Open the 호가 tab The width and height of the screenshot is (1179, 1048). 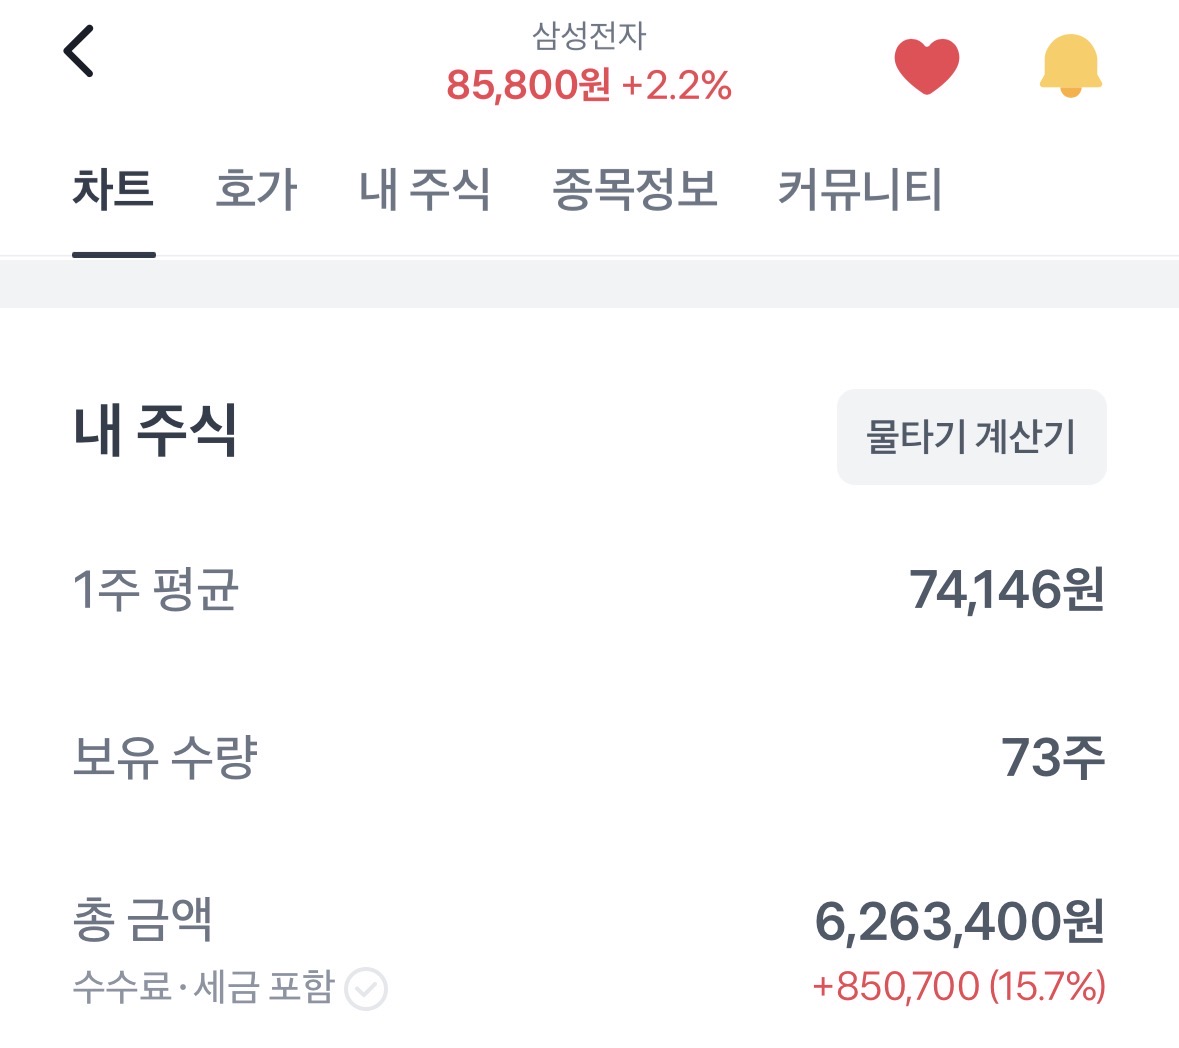click(x=256, y=189)
